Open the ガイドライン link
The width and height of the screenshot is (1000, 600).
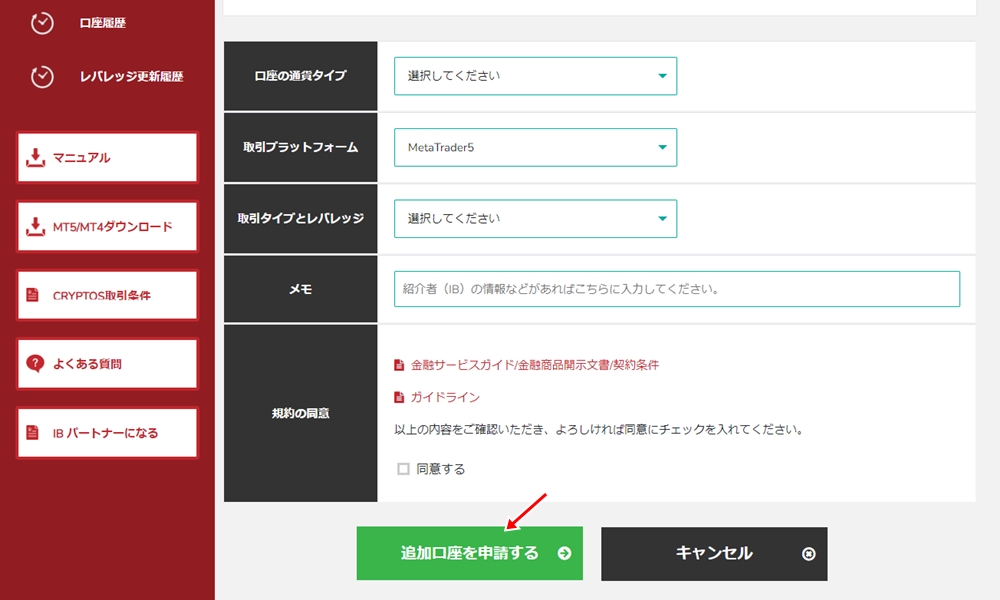pyautogui.click(x=450, y=397)
